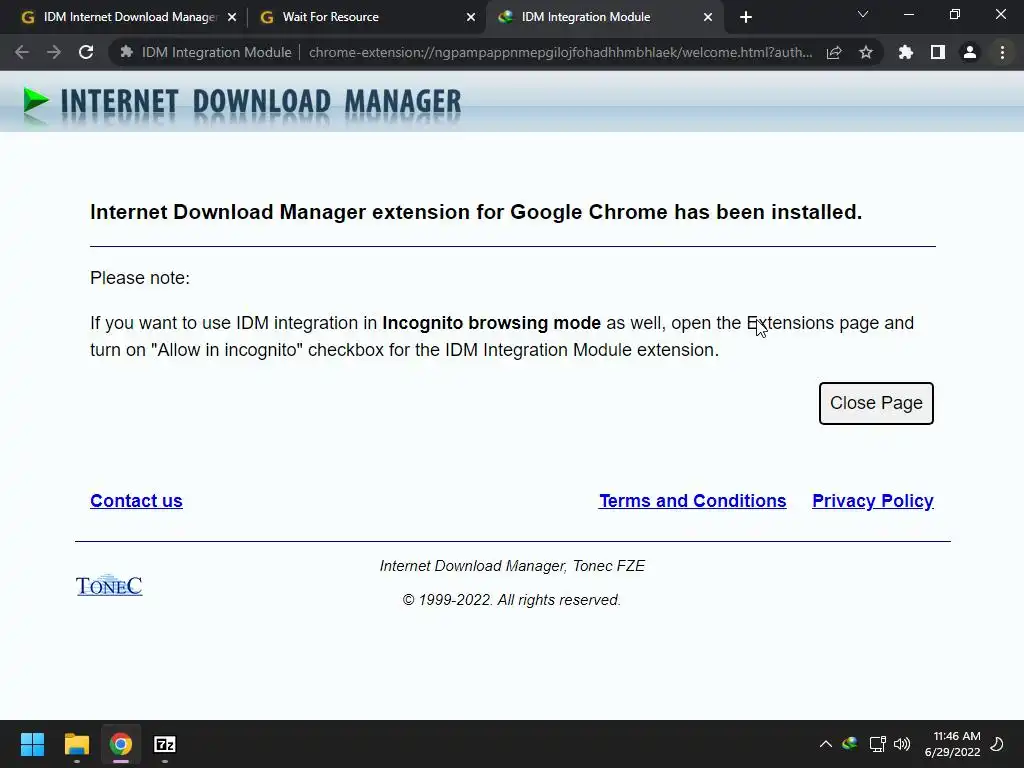Minimize the Chrome window
This screenshot has width=1024, height=768.
[x=908, y=14]
